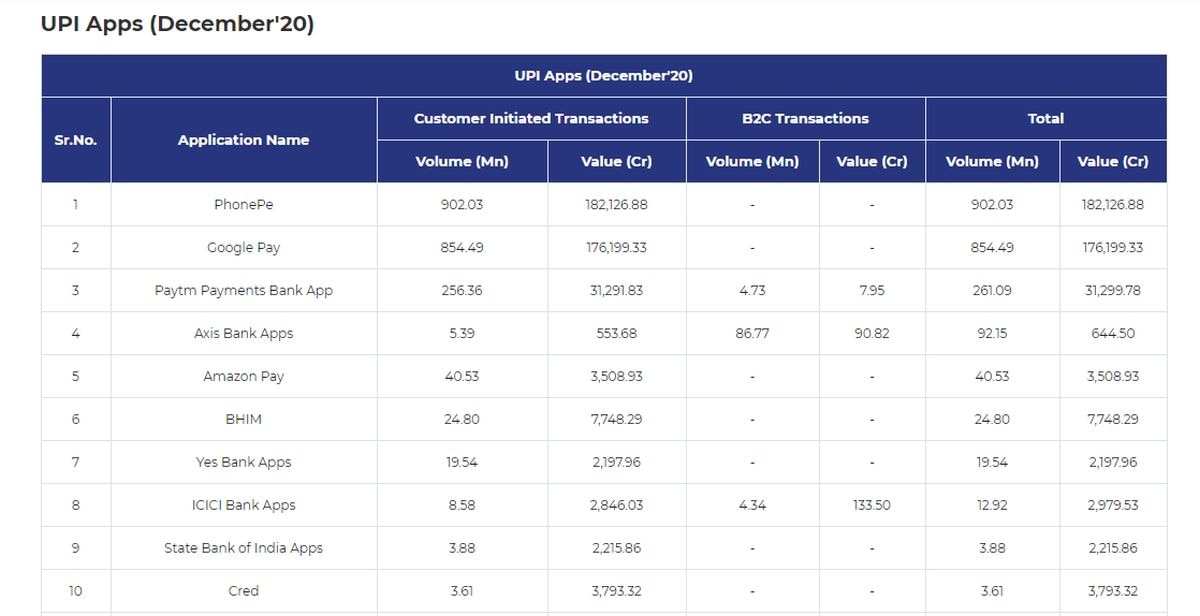
Task: Select the BHIM application cell
Action: click(x=243, y=419)
